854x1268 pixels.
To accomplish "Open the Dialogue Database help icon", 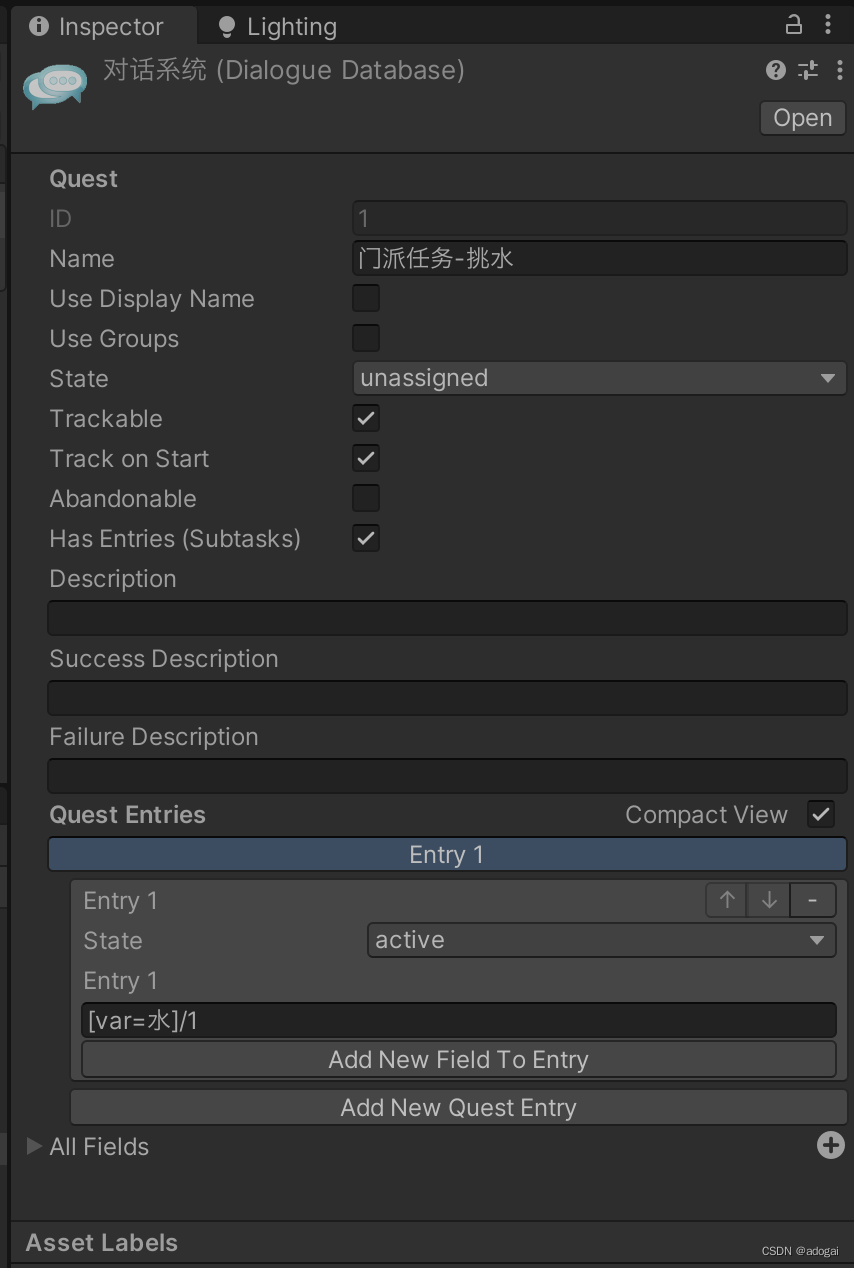I will [775, 70].
